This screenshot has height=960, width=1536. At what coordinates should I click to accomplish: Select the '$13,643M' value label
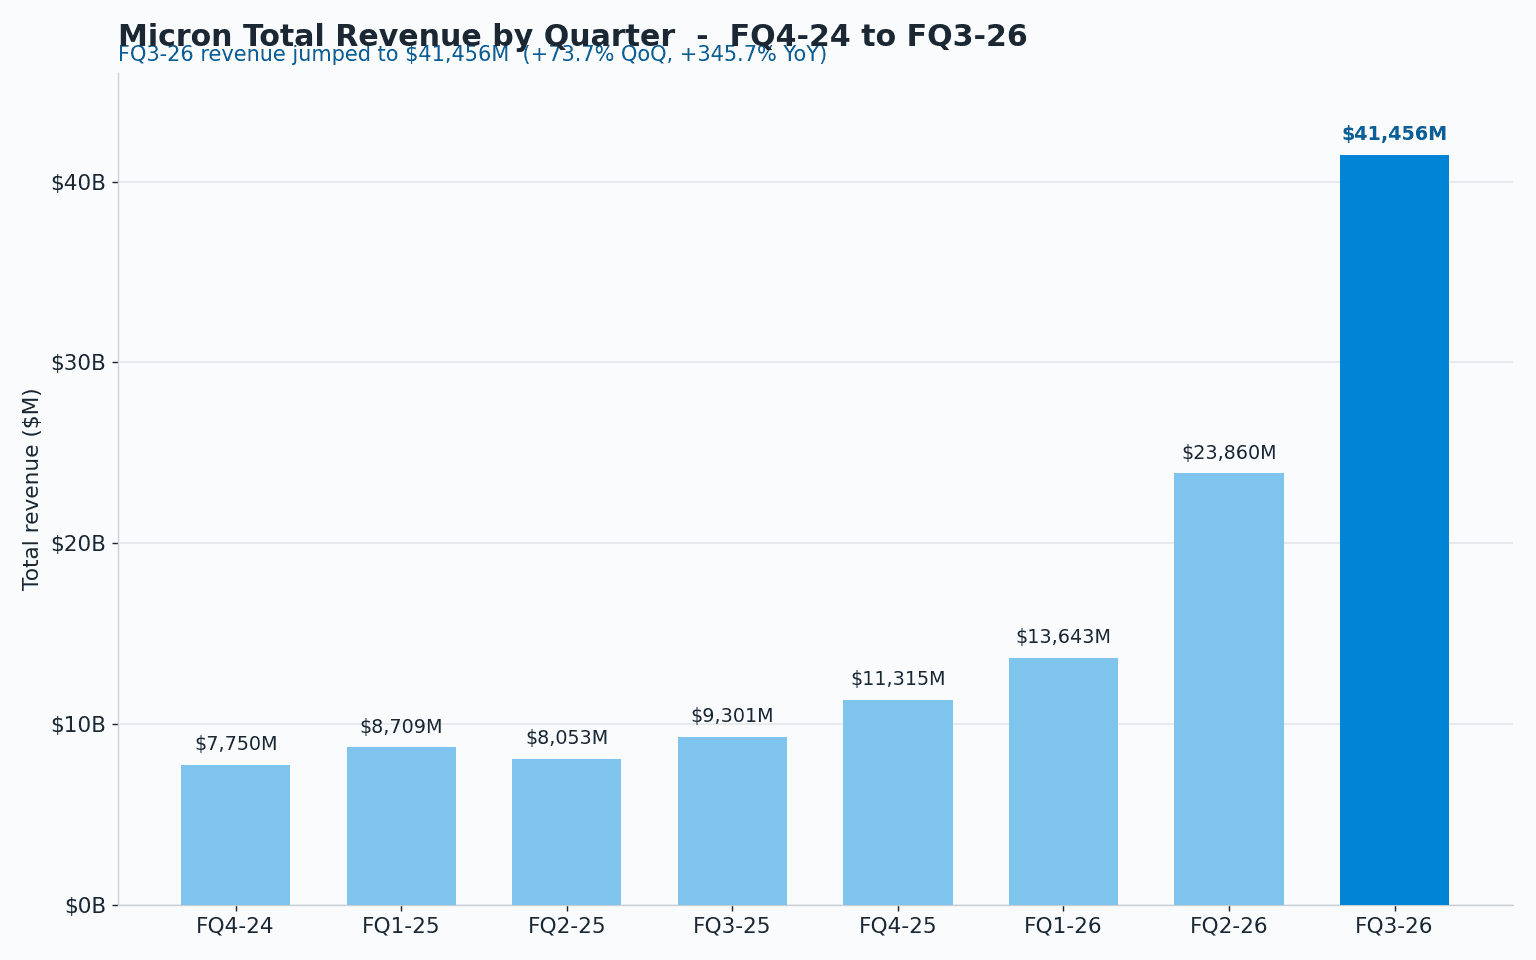pos(1063,637)
